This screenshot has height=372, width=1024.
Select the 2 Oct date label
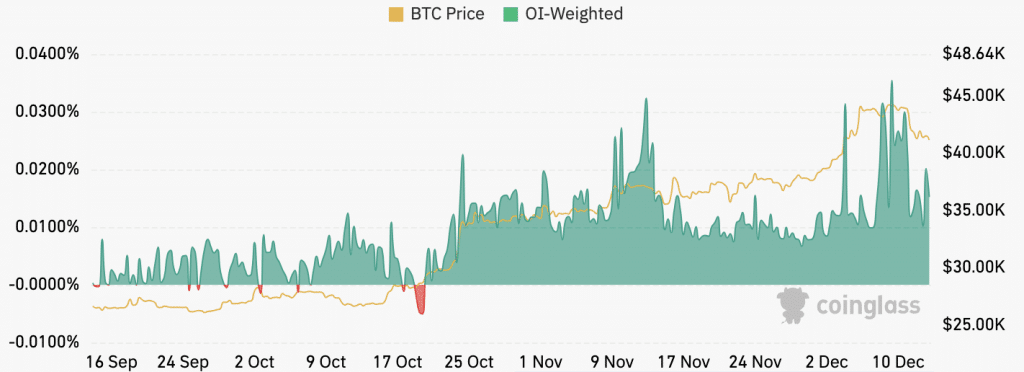[253, 361]
